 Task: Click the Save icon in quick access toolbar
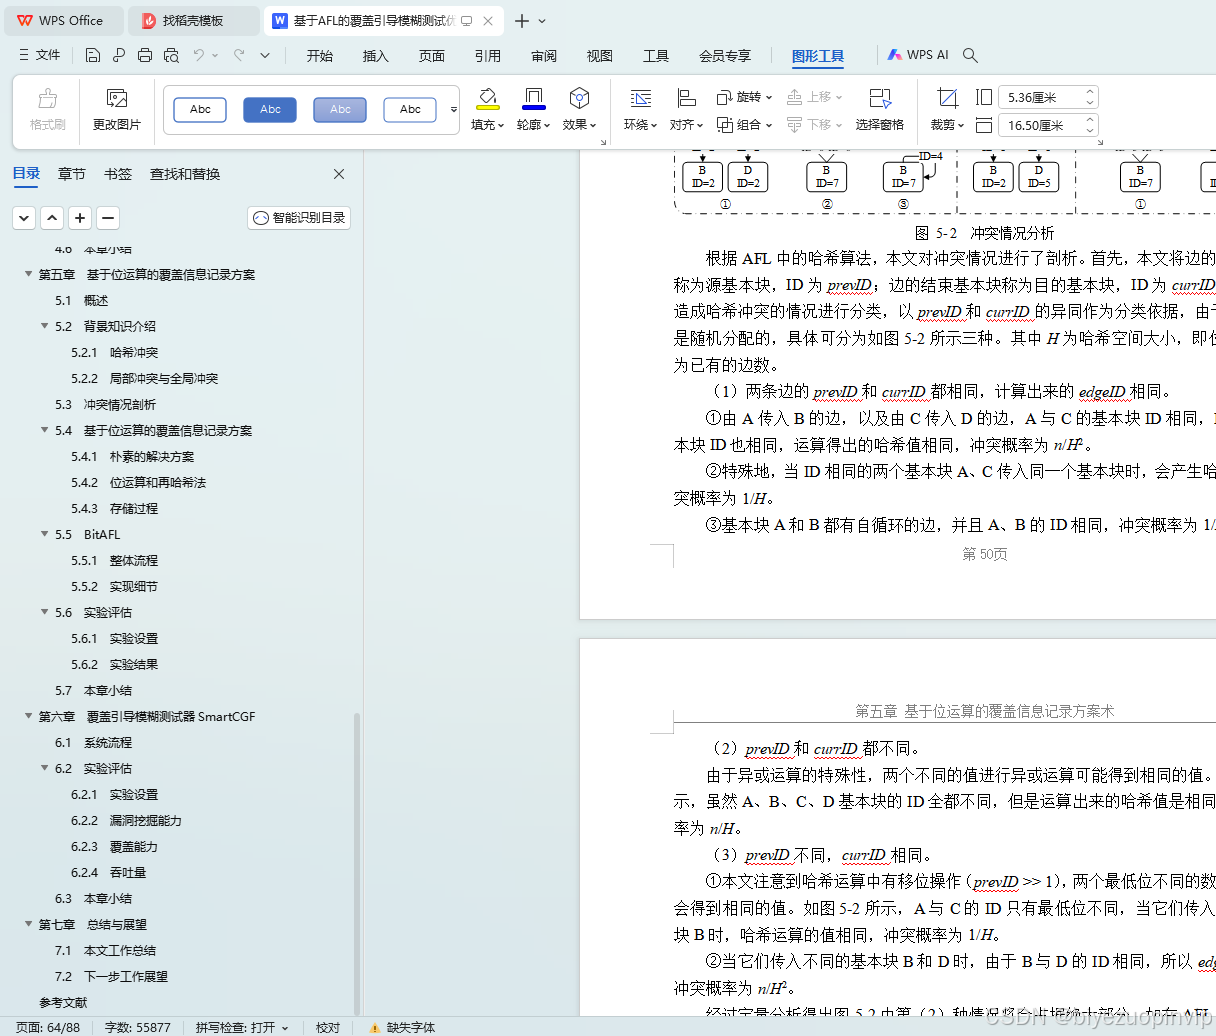[93, 55]
